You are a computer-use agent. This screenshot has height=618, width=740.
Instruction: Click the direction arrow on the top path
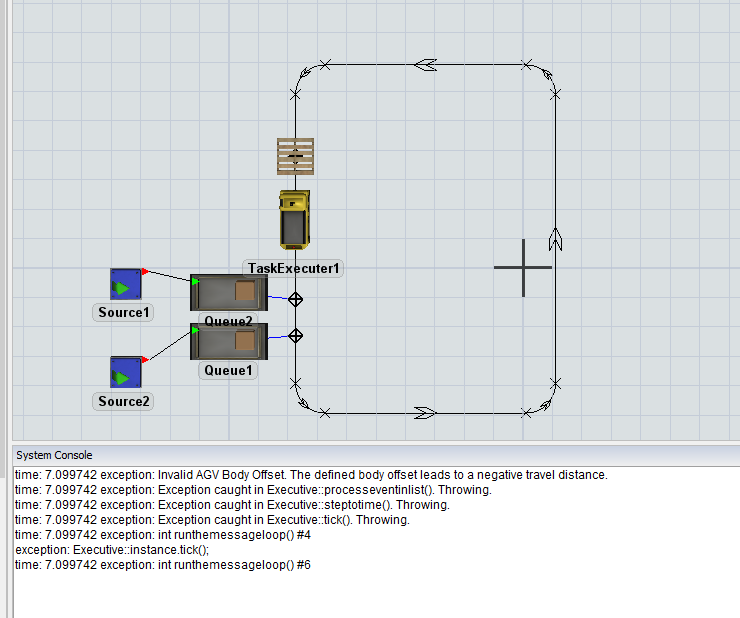tap(426, 65)
